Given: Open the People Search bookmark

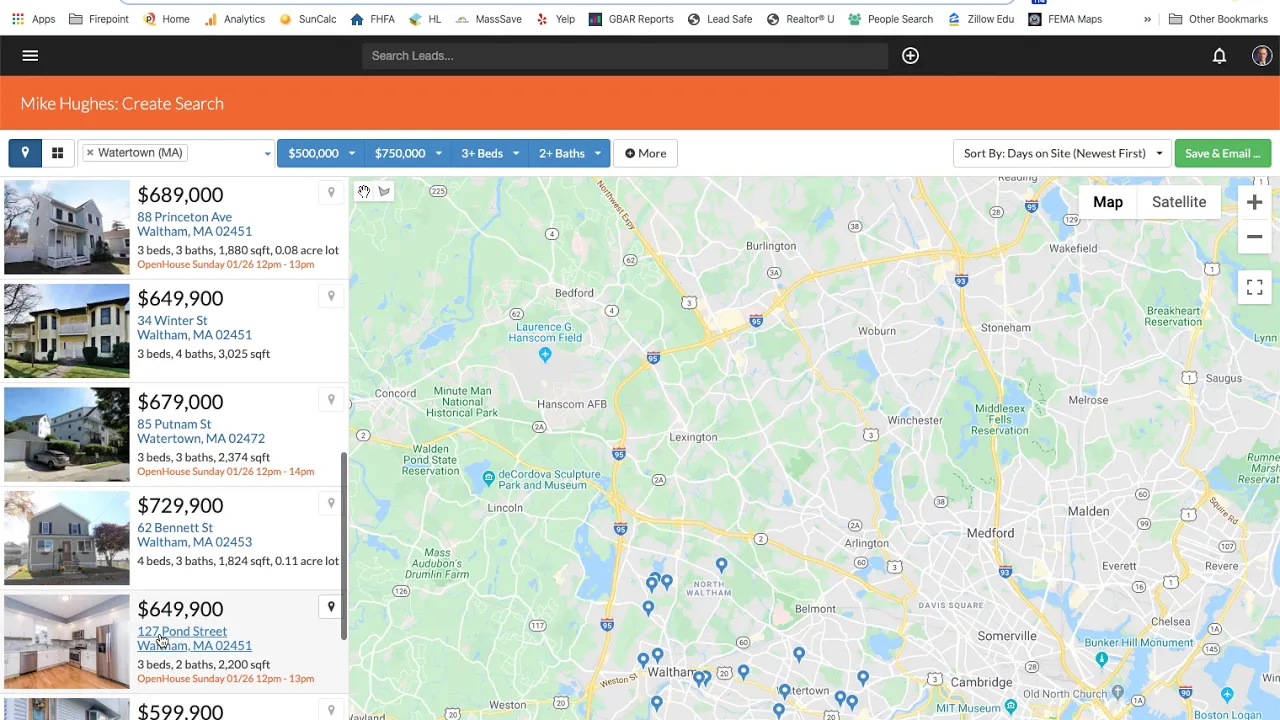Looking at the screenshot, I should click(890, 19).
